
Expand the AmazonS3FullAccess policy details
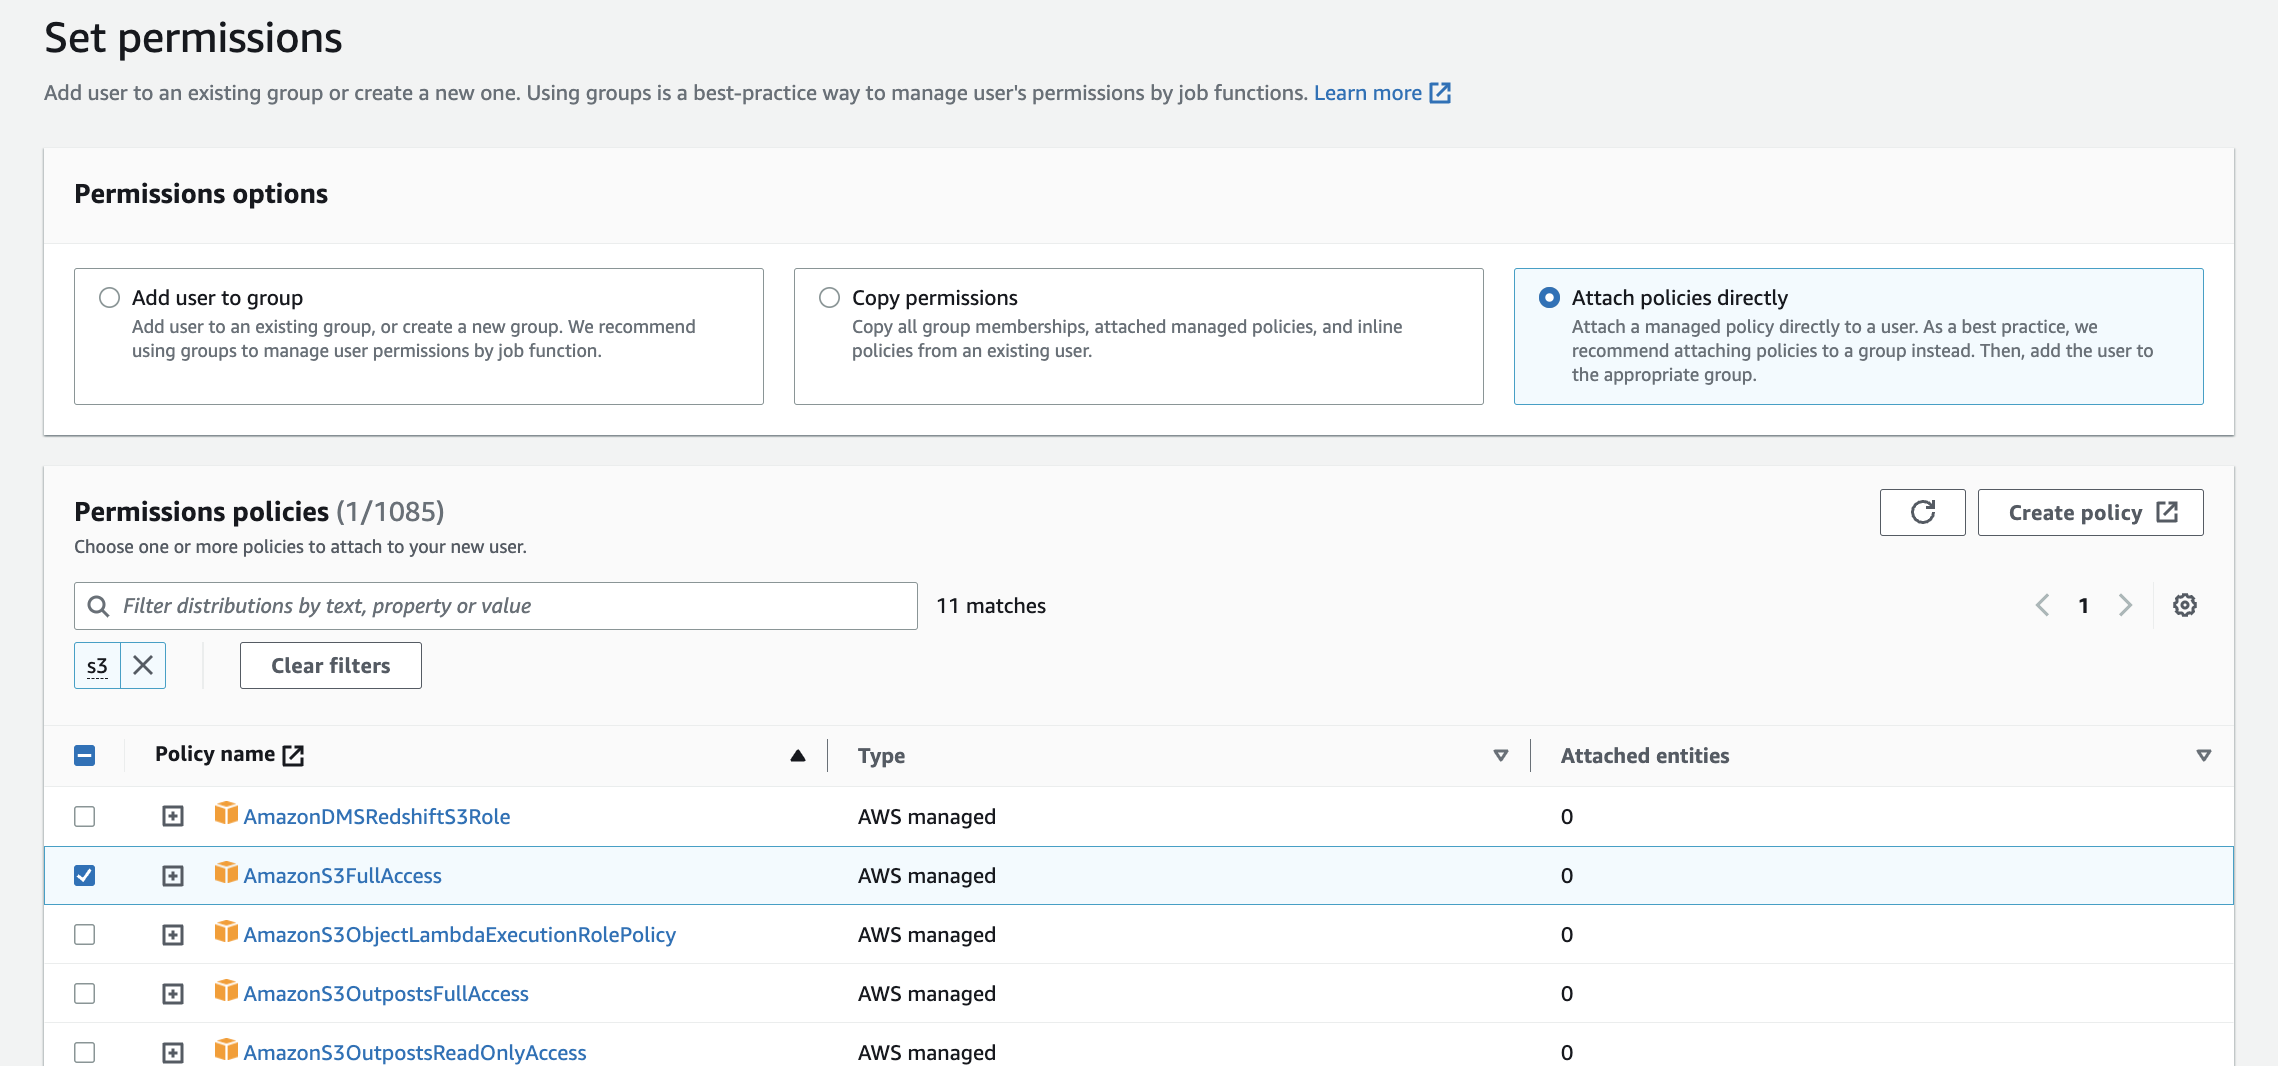pyautogui.click(x=173, y=876)
